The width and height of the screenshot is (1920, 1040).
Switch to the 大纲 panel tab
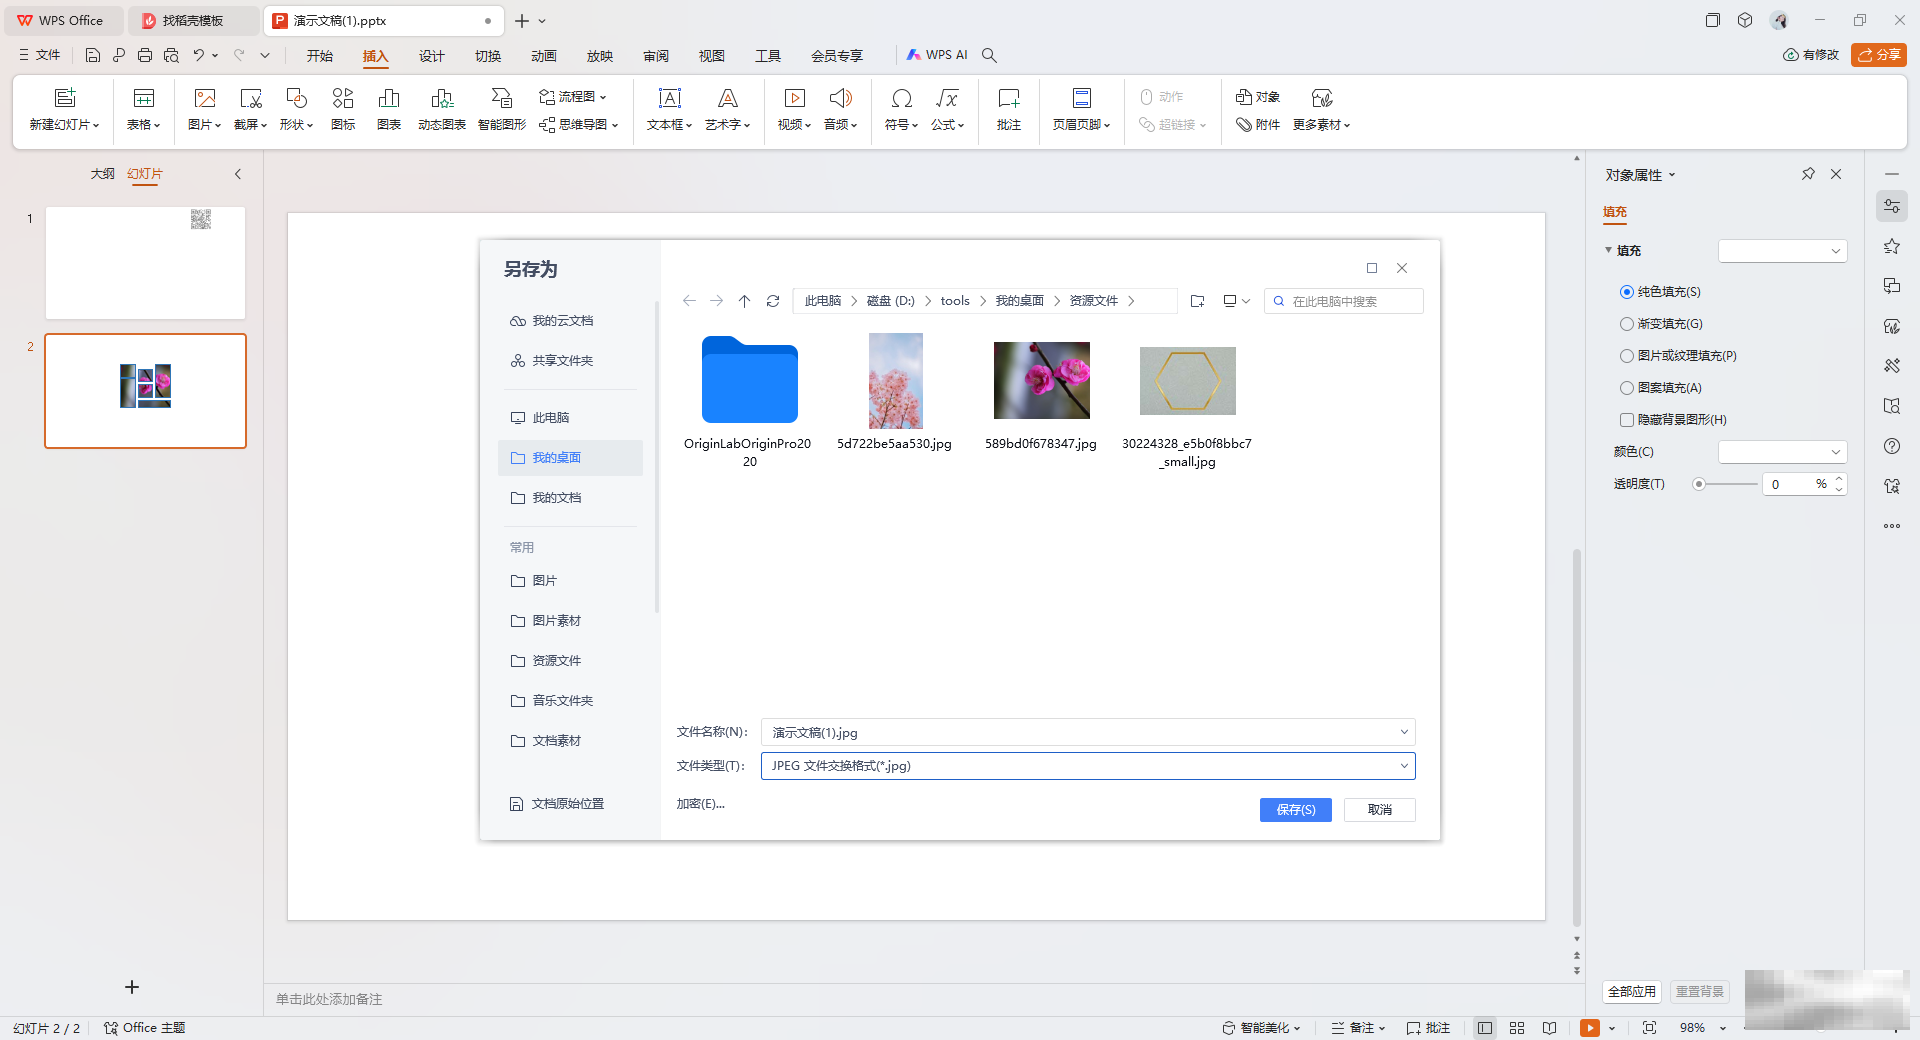pyautogui.click(x=103, y=173)
